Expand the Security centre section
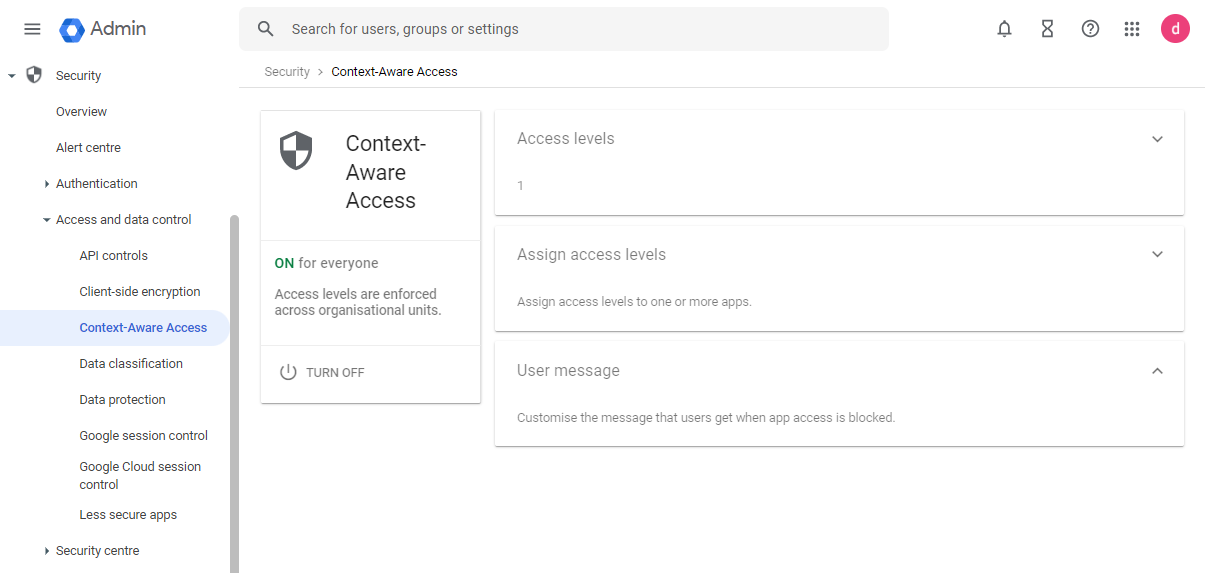The width and height of the screenshot is (1205, 573). click(x=47, y=551)
